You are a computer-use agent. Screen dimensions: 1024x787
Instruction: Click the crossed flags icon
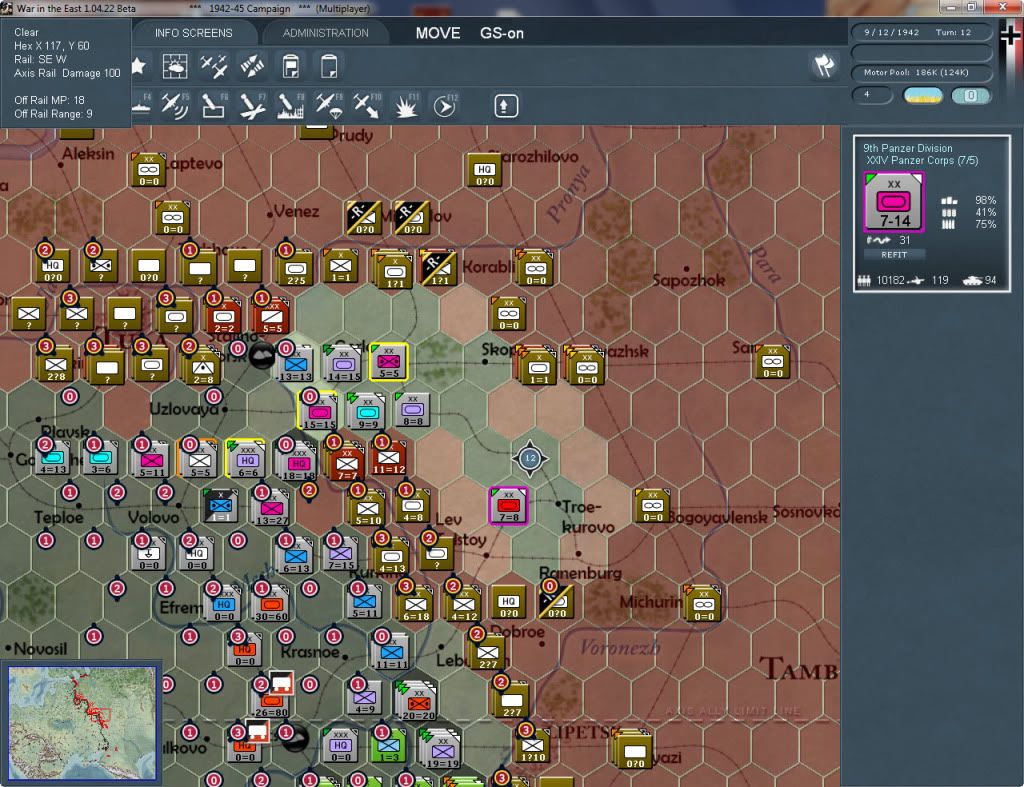coord(824,65)
